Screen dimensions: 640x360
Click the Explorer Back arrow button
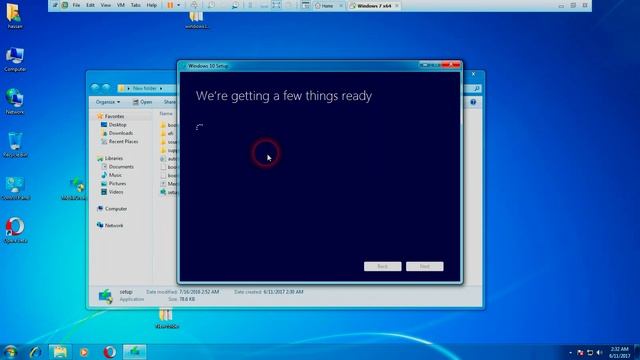tap(95, 87)
